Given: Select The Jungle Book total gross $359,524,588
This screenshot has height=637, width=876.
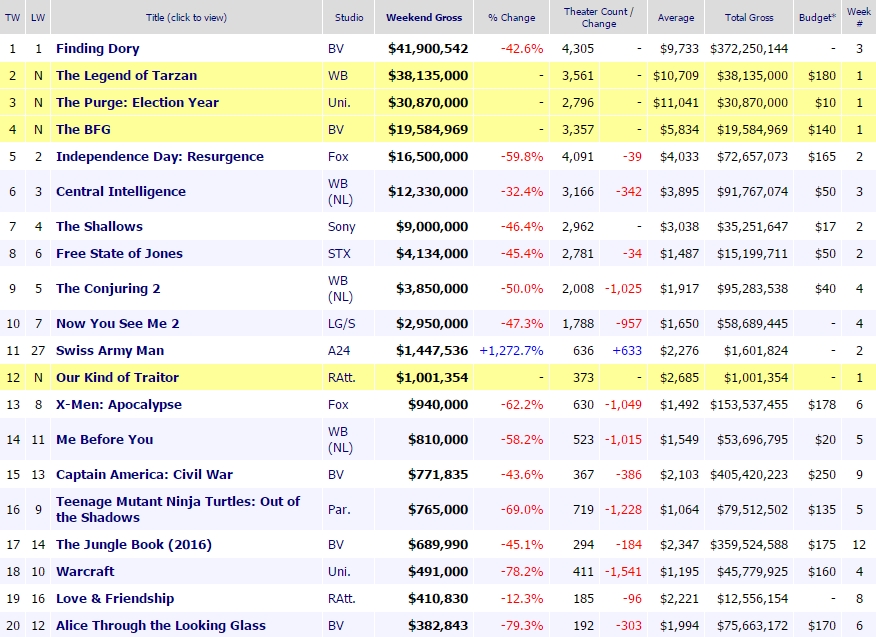Looking at the screenshot, I should click(x=749, y=544).
